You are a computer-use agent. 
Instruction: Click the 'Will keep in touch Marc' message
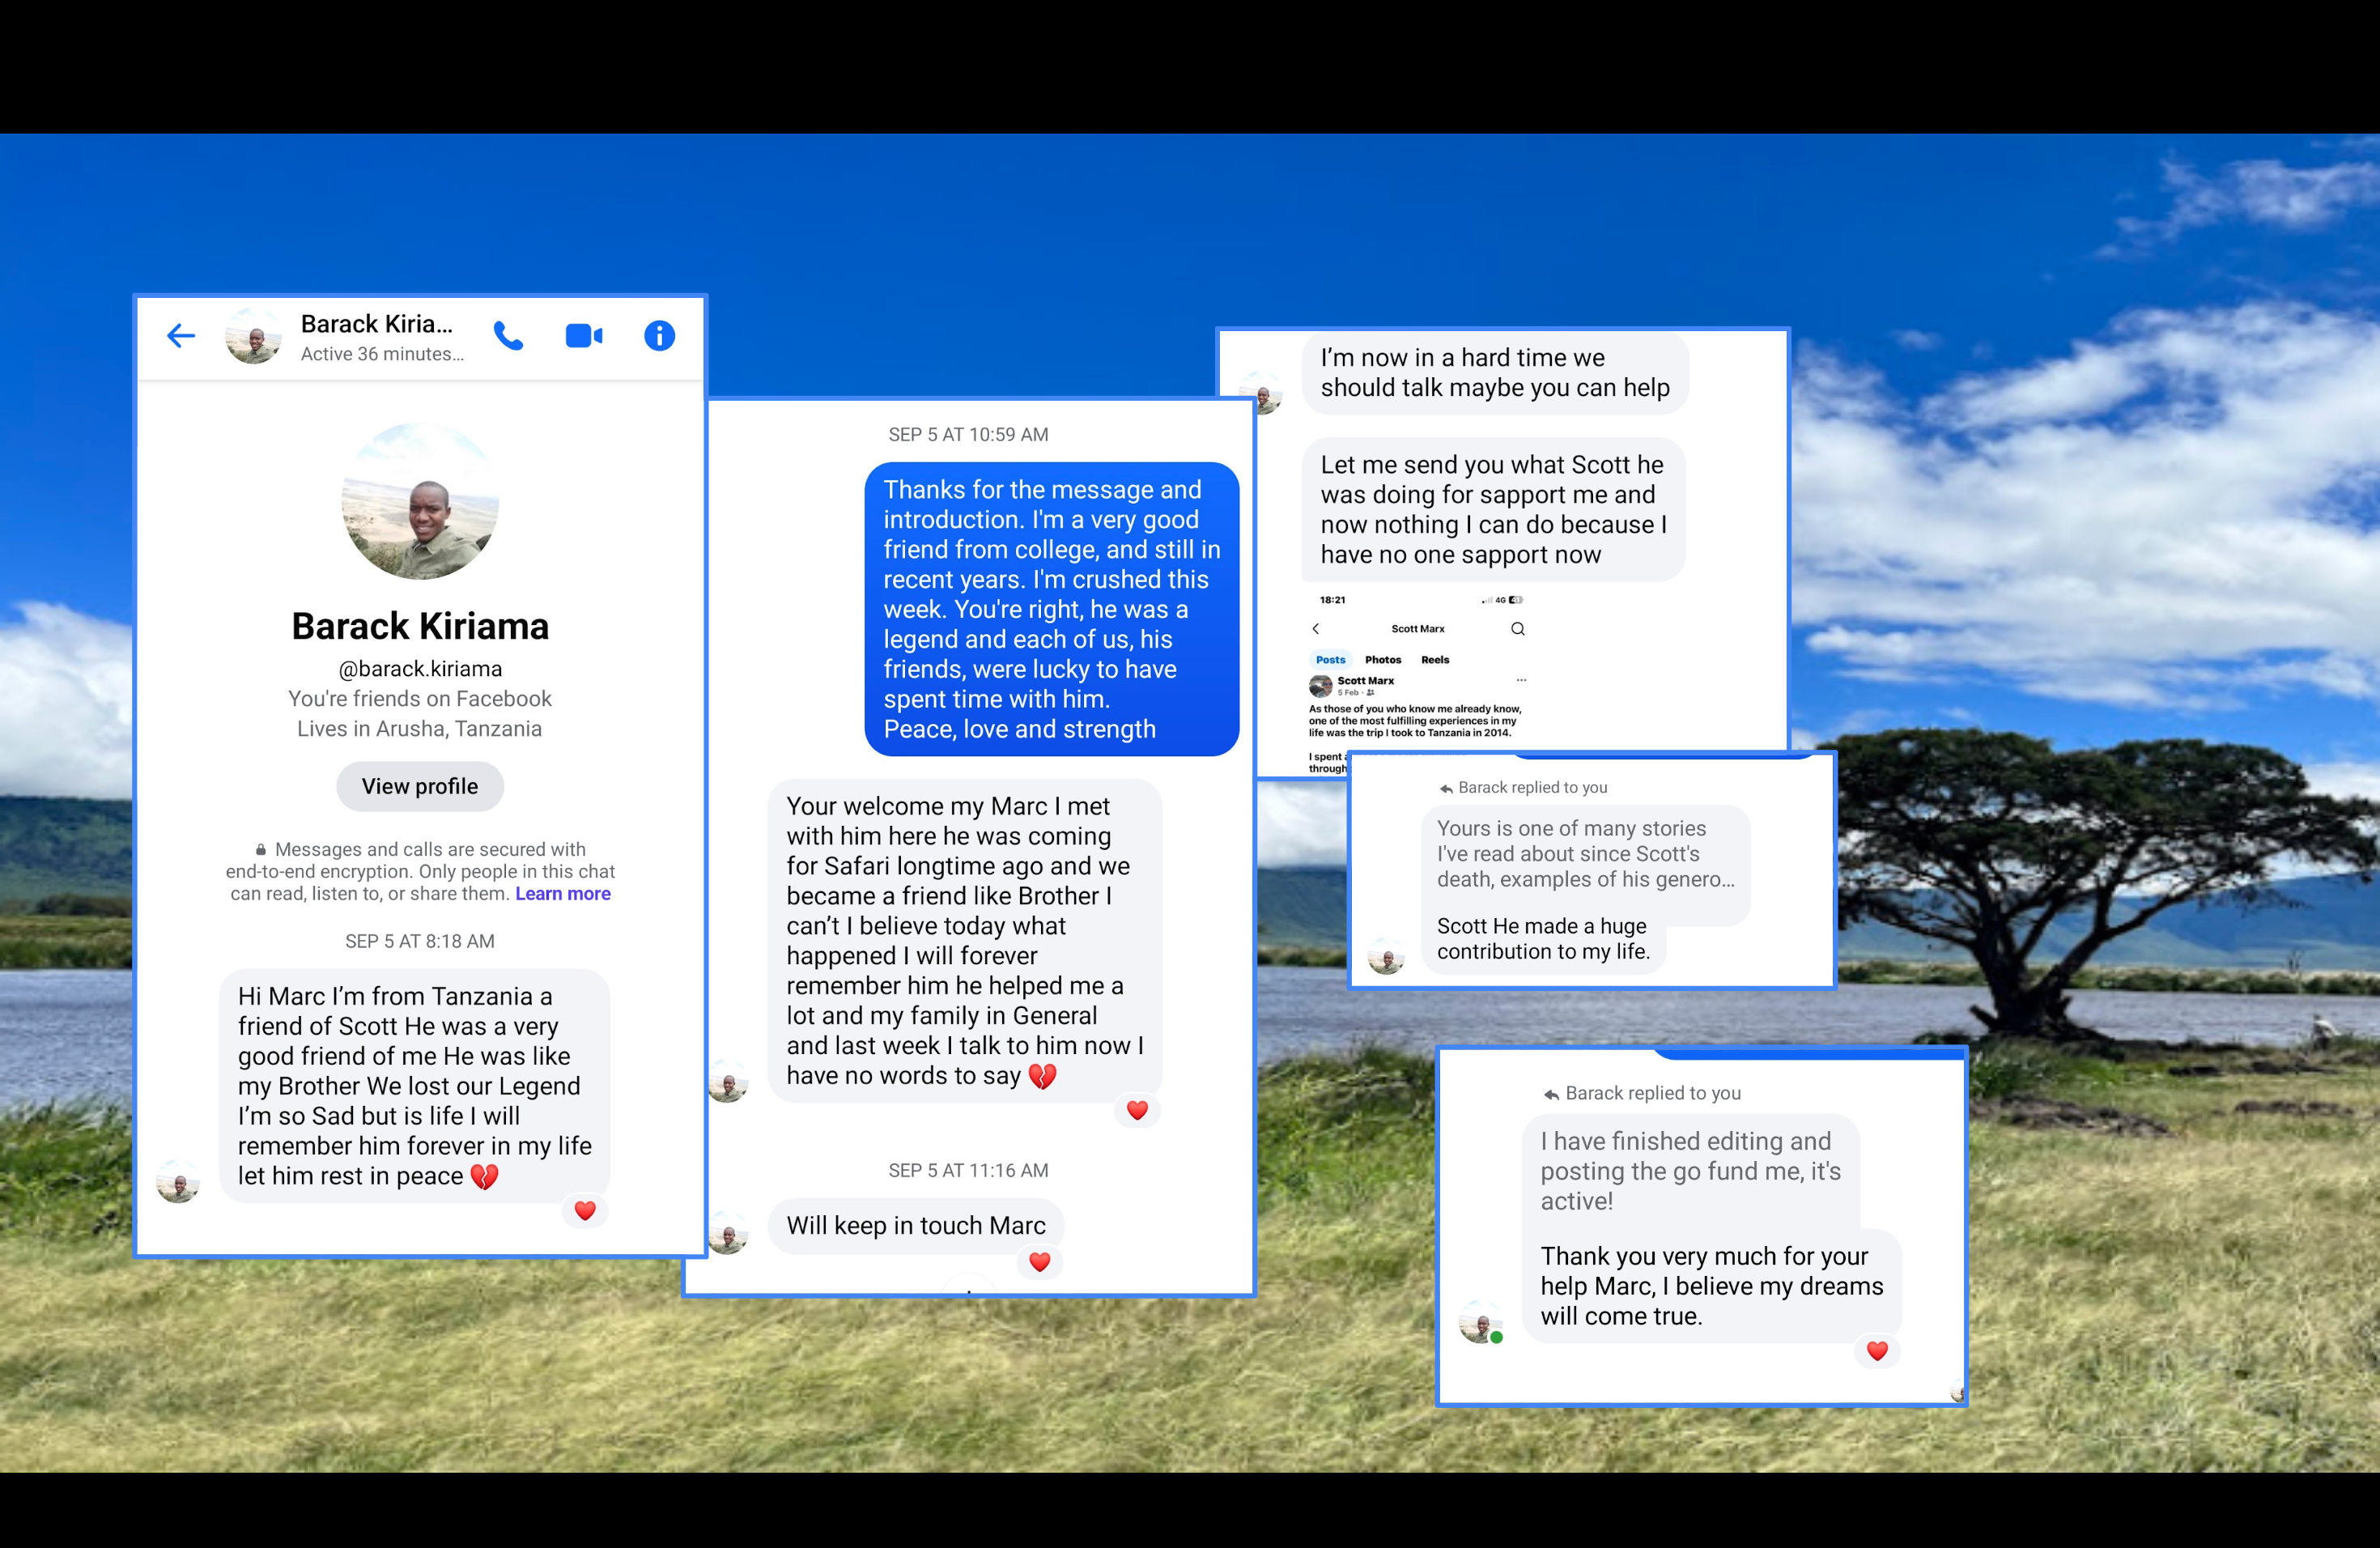click(916, 1226)
